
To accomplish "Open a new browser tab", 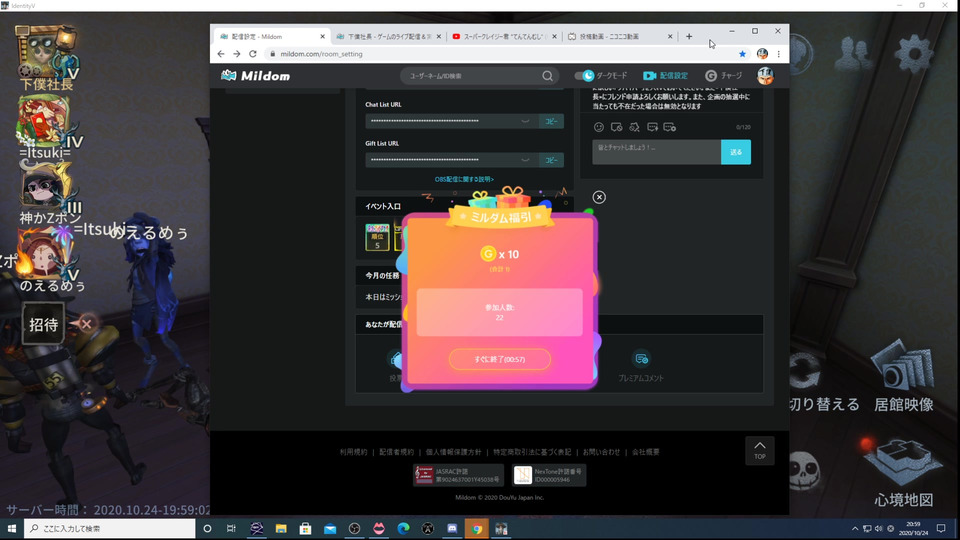I will [689, 37].
